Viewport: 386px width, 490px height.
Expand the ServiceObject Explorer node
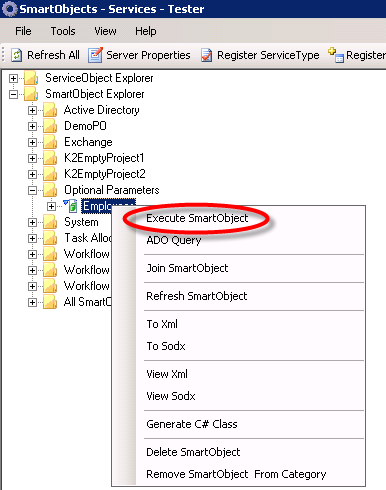(x=13, y=78)
